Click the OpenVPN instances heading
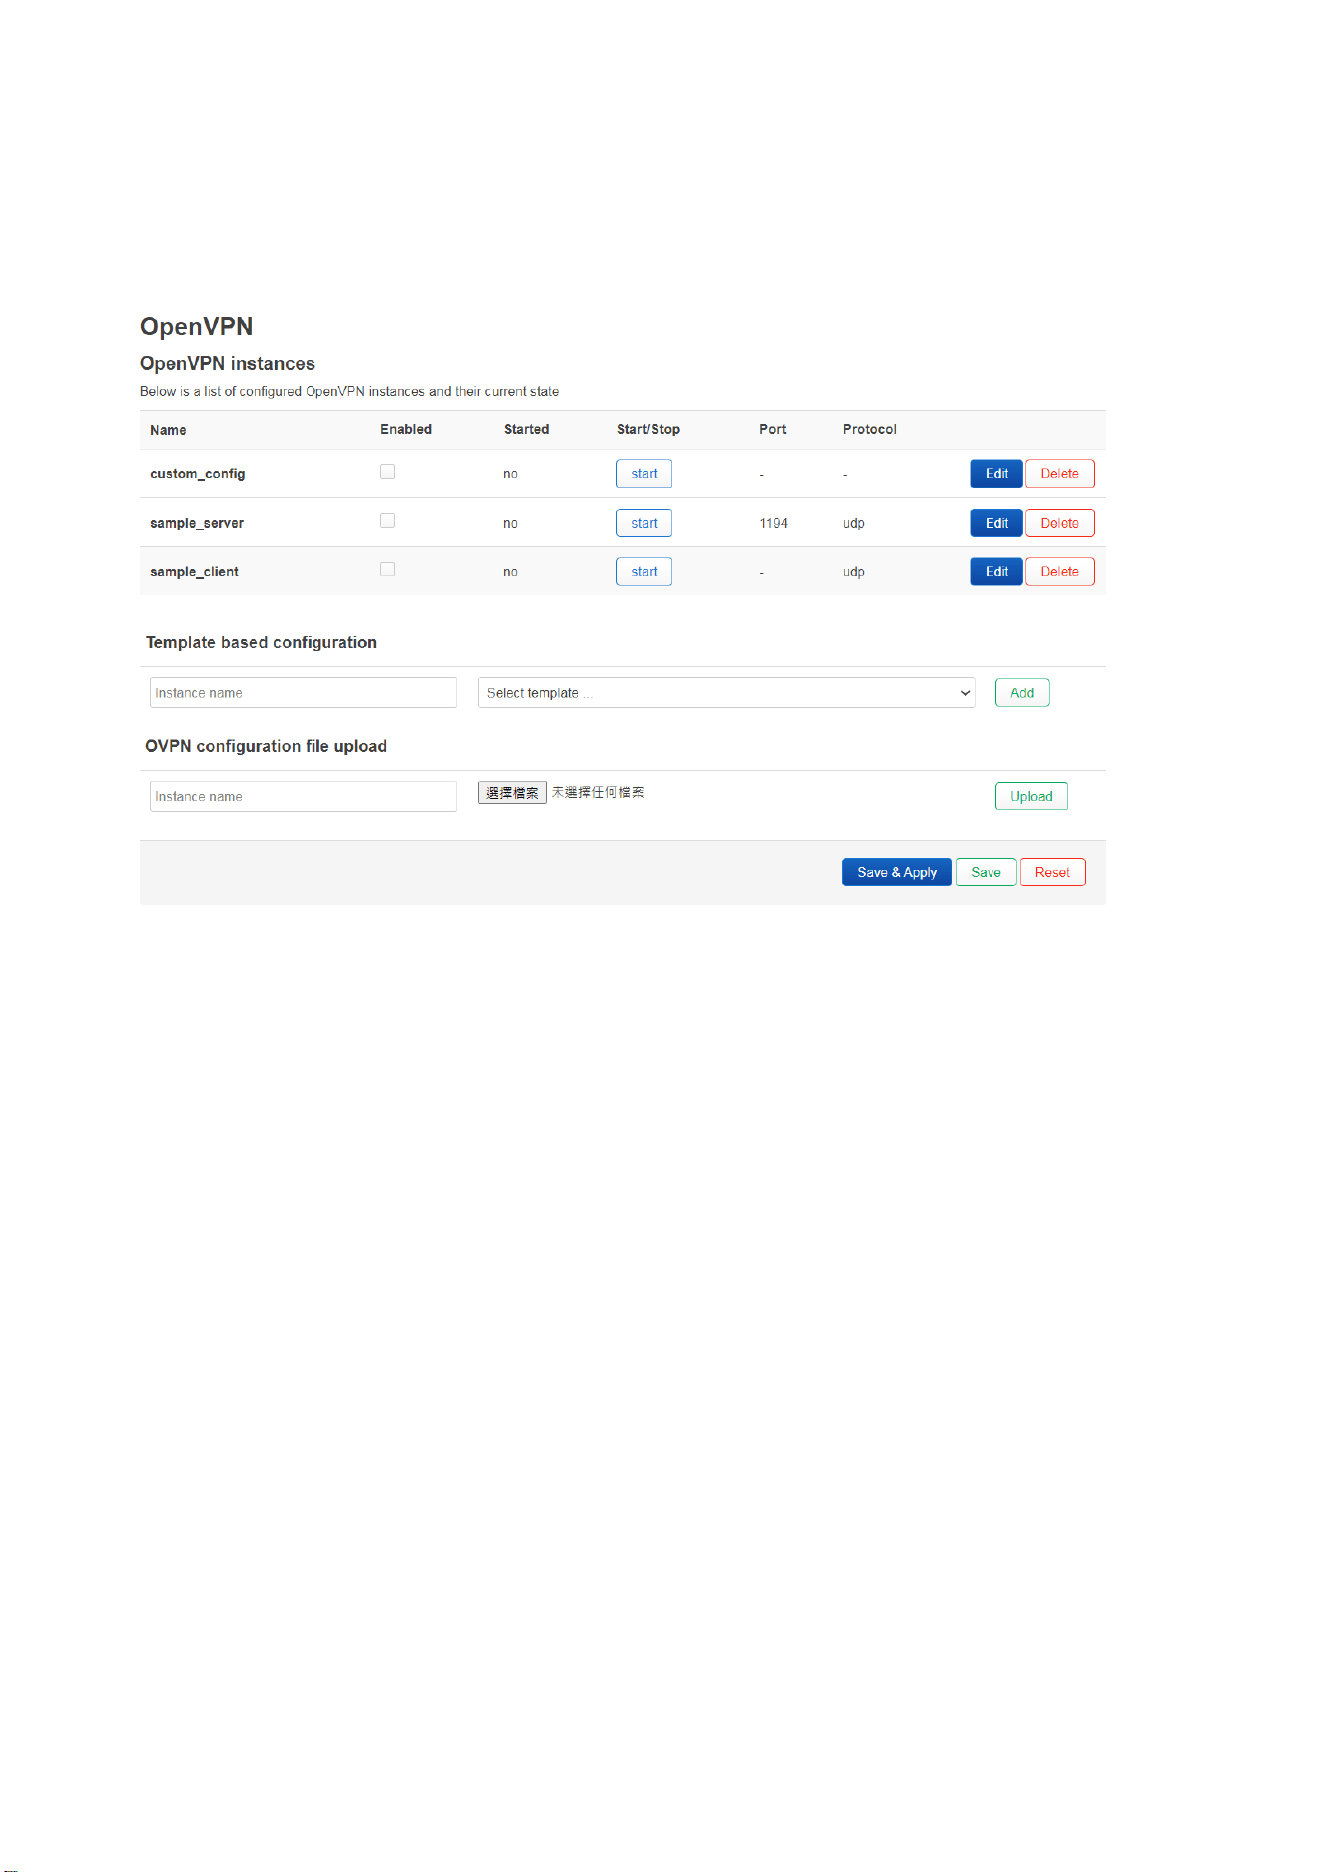This screenshot has height=1872, width=1324. click(x=227, y=364)
